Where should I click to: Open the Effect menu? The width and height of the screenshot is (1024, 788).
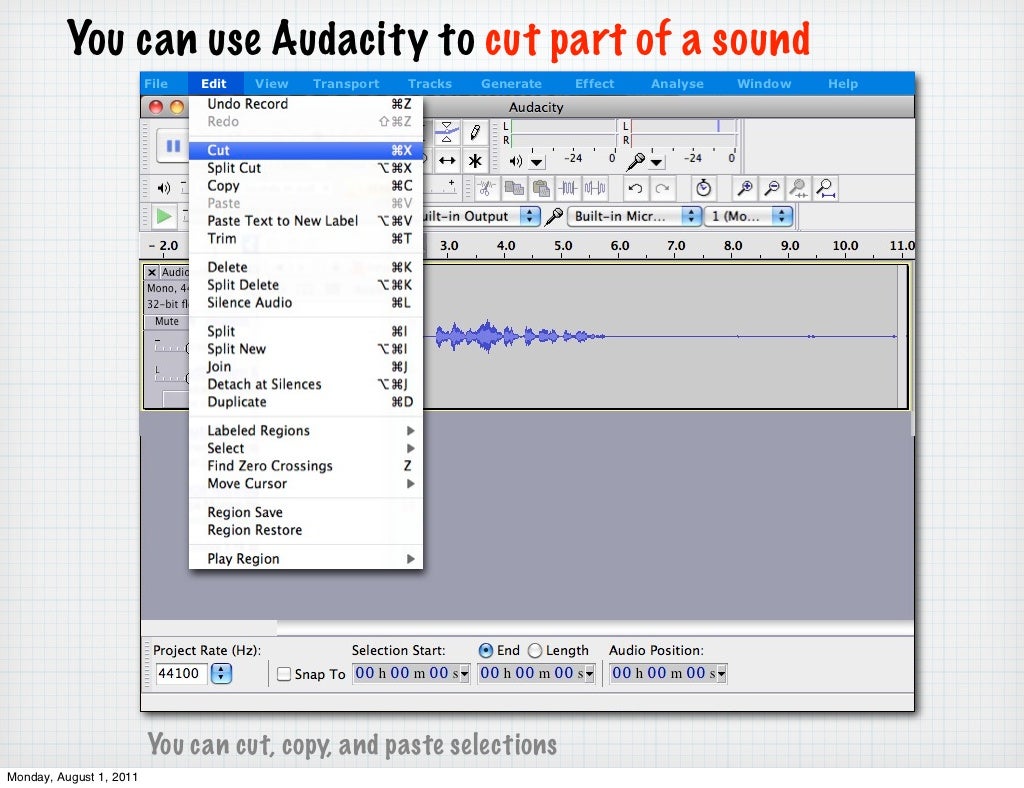(x=594, y=84)
